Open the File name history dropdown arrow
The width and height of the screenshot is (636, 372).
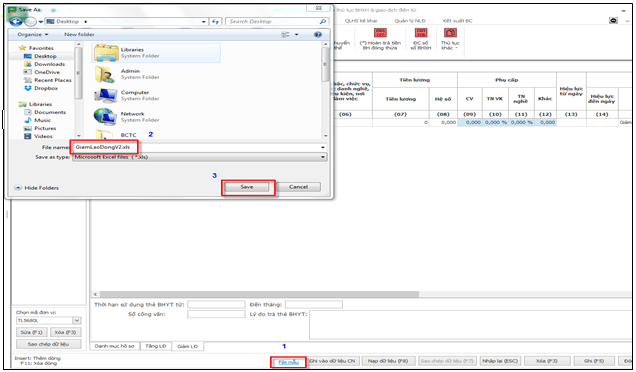[x=323, y=147]
